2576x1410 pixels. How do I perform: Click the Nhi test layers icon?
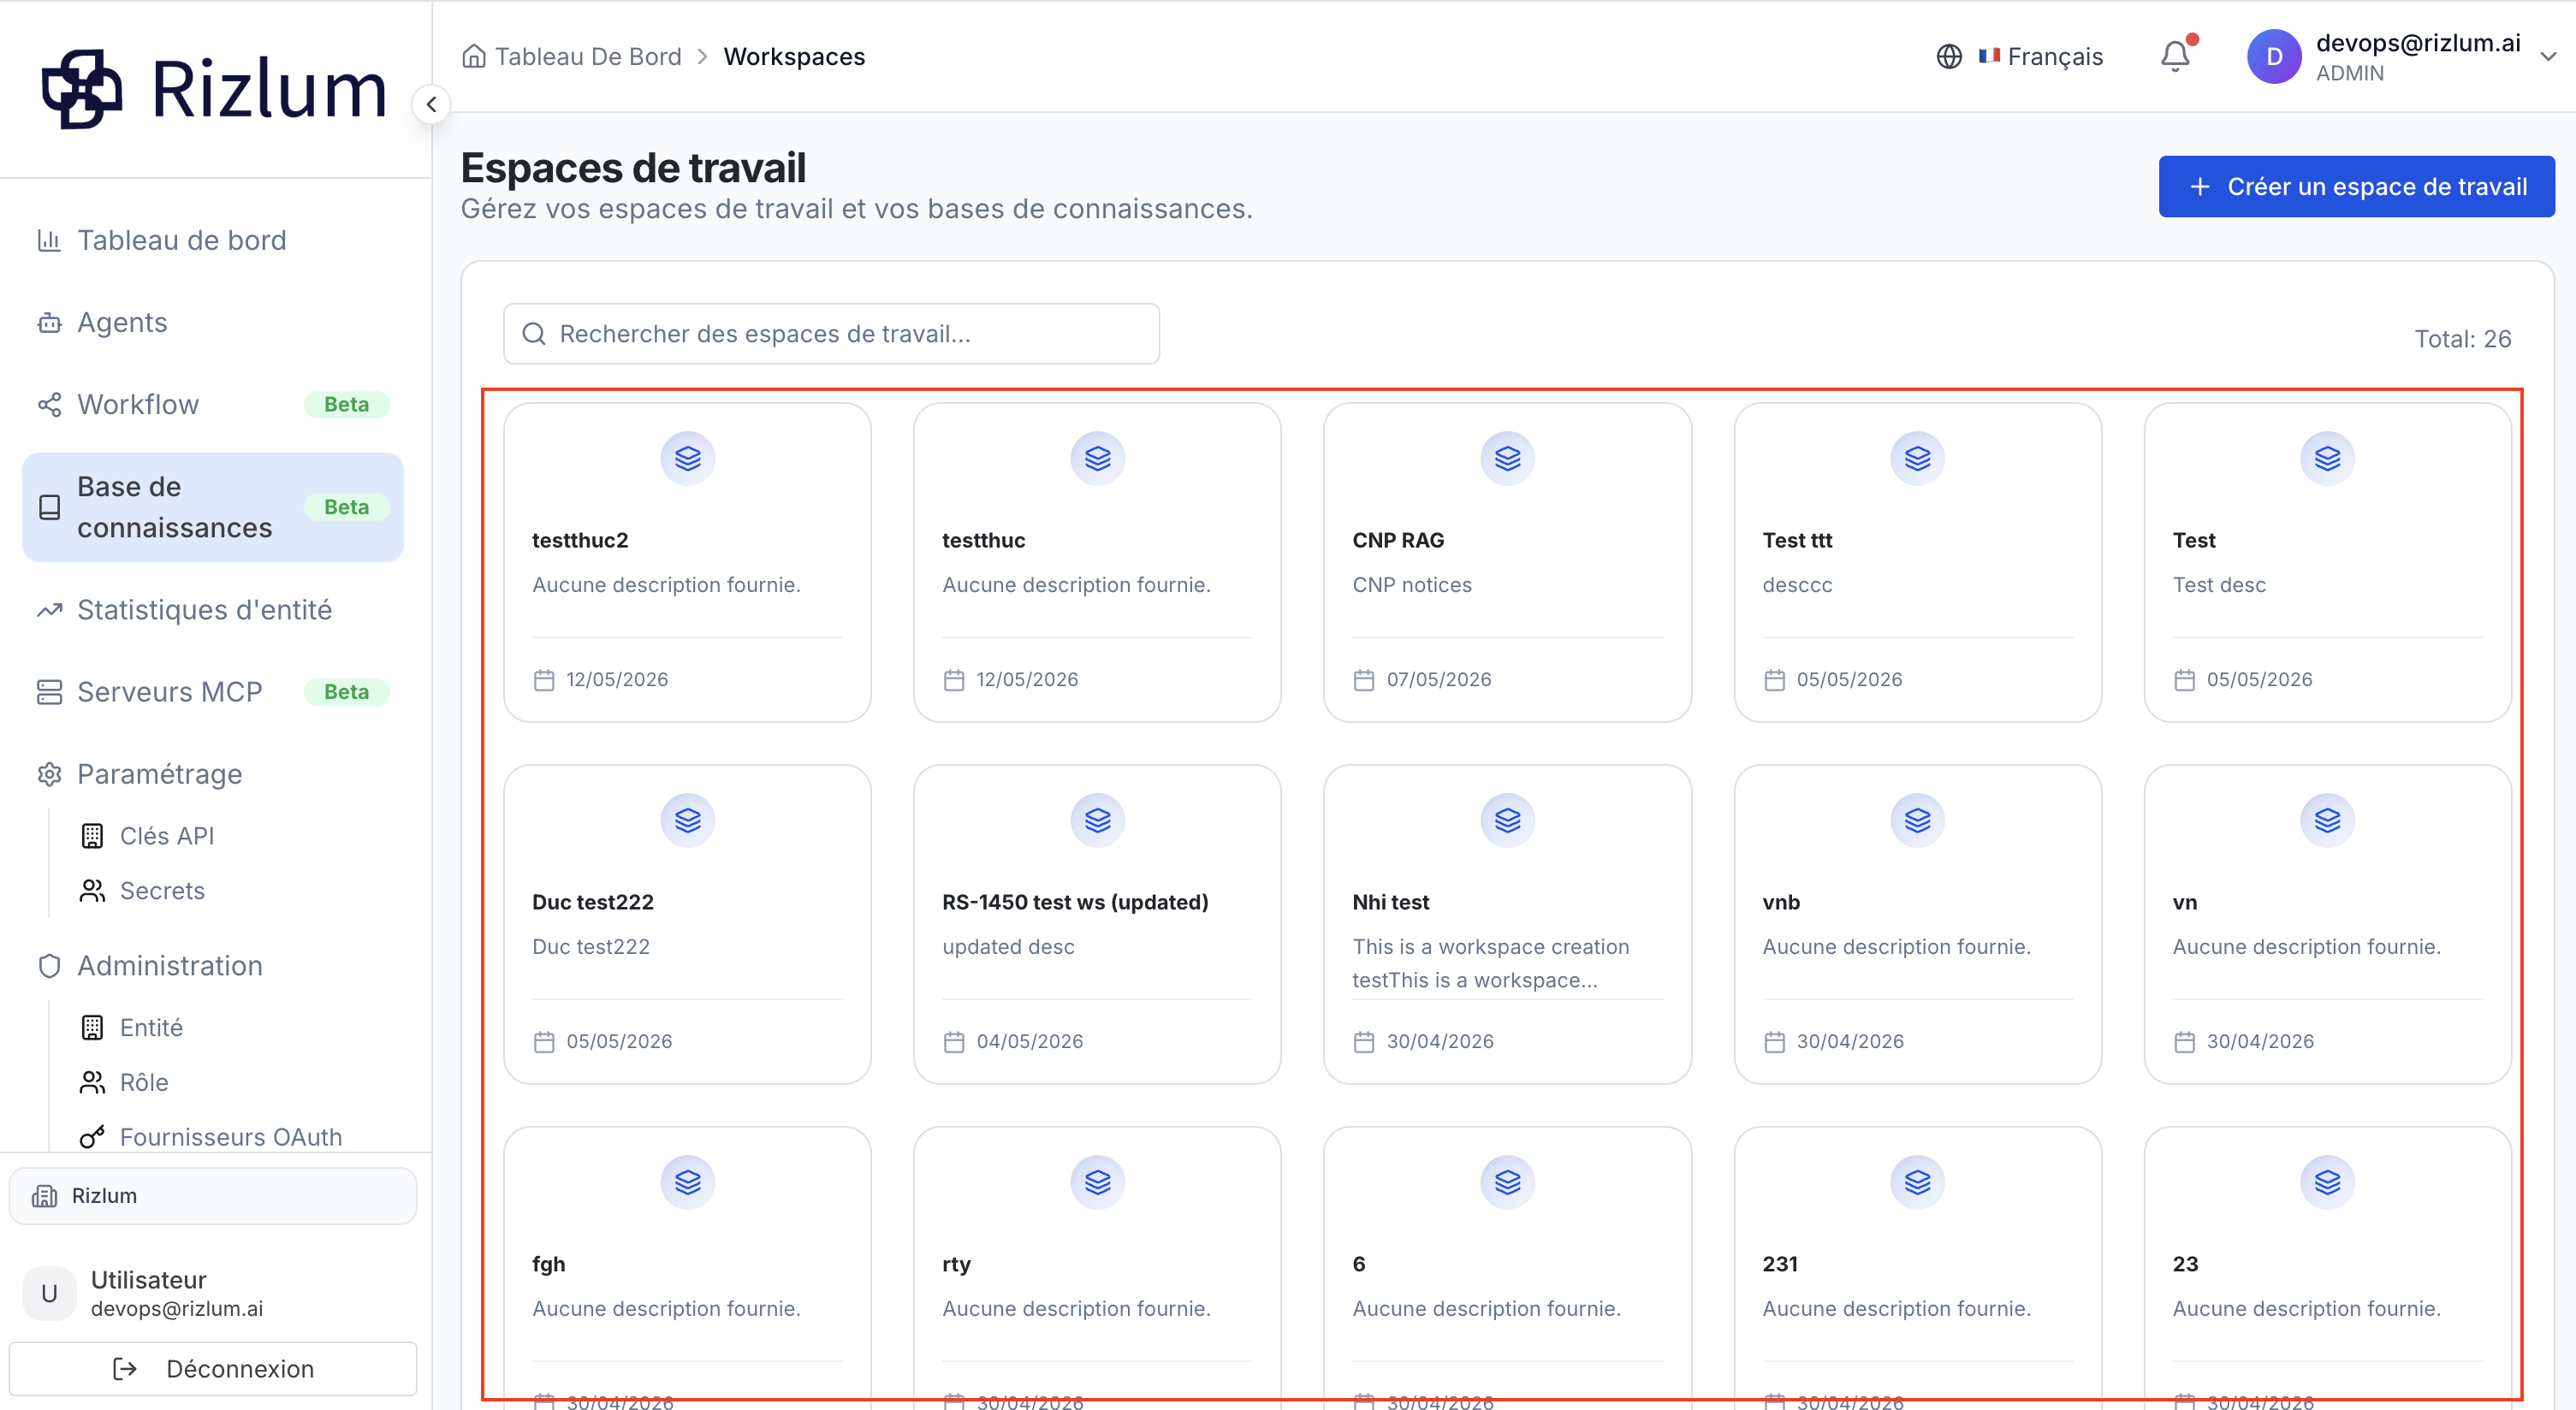pos(1508,821)
